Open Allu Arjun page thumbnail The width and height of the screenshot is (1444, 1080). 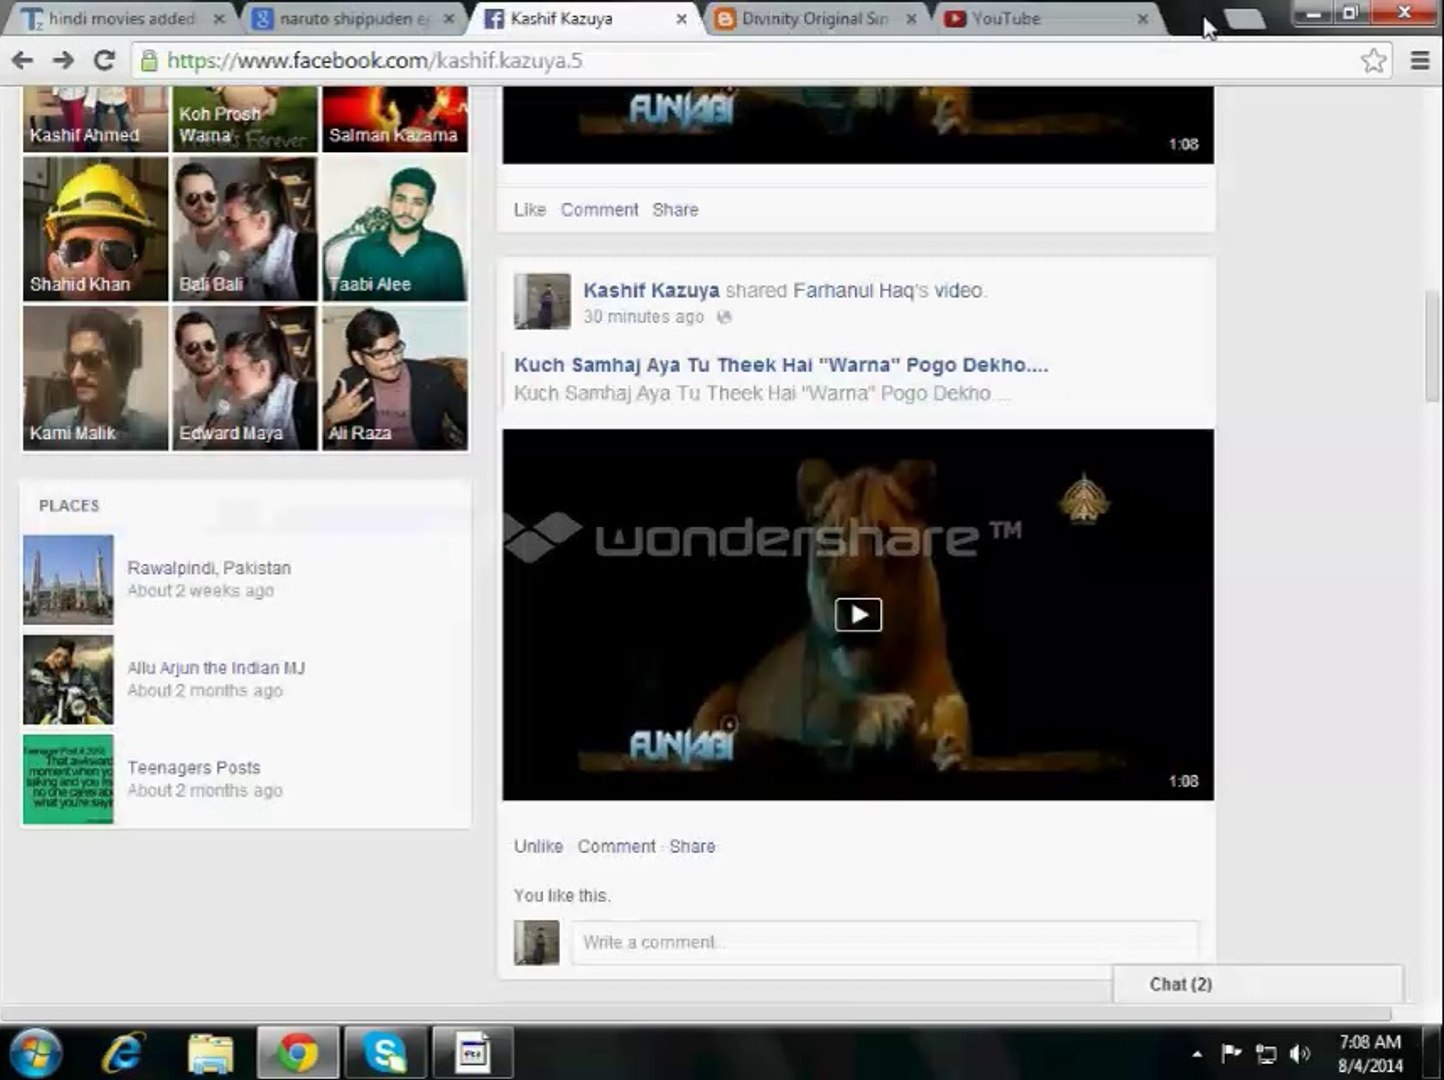tap(68, 680)
